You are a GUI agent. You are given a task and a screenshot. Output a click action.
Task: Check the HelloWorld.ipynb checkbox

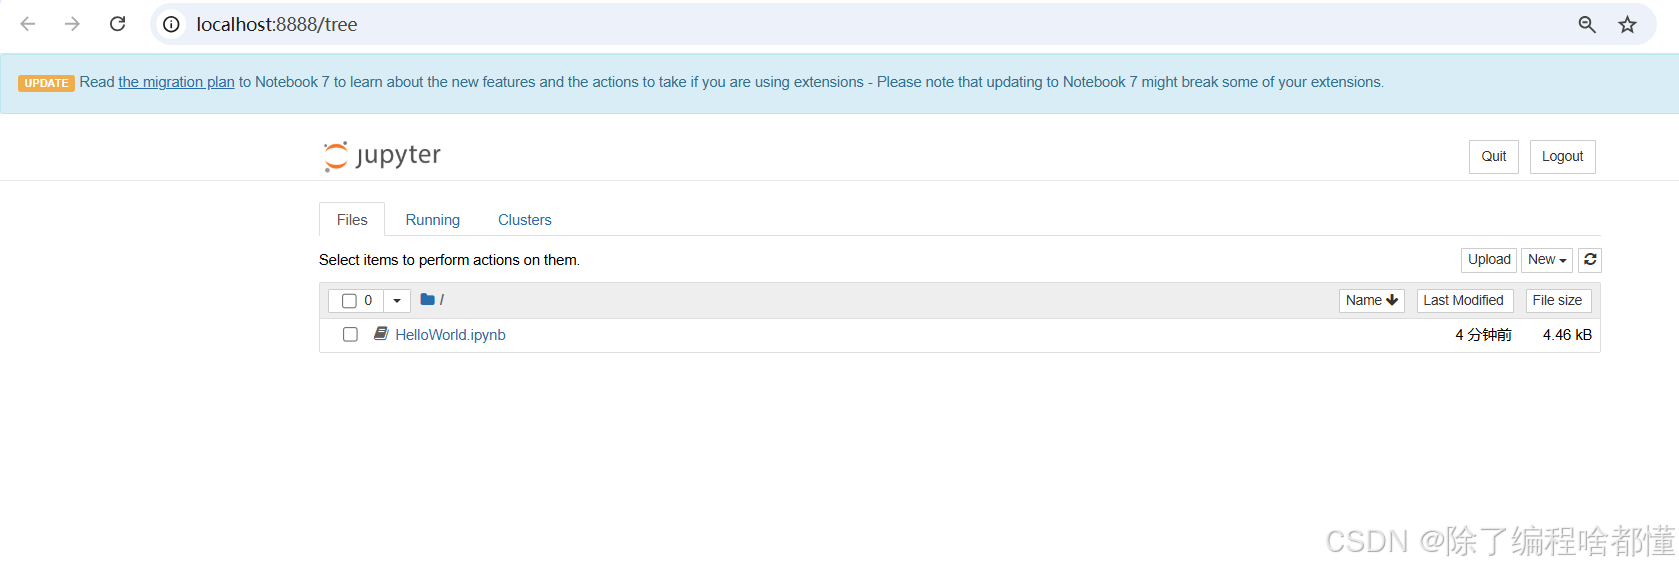coord(350,335)
